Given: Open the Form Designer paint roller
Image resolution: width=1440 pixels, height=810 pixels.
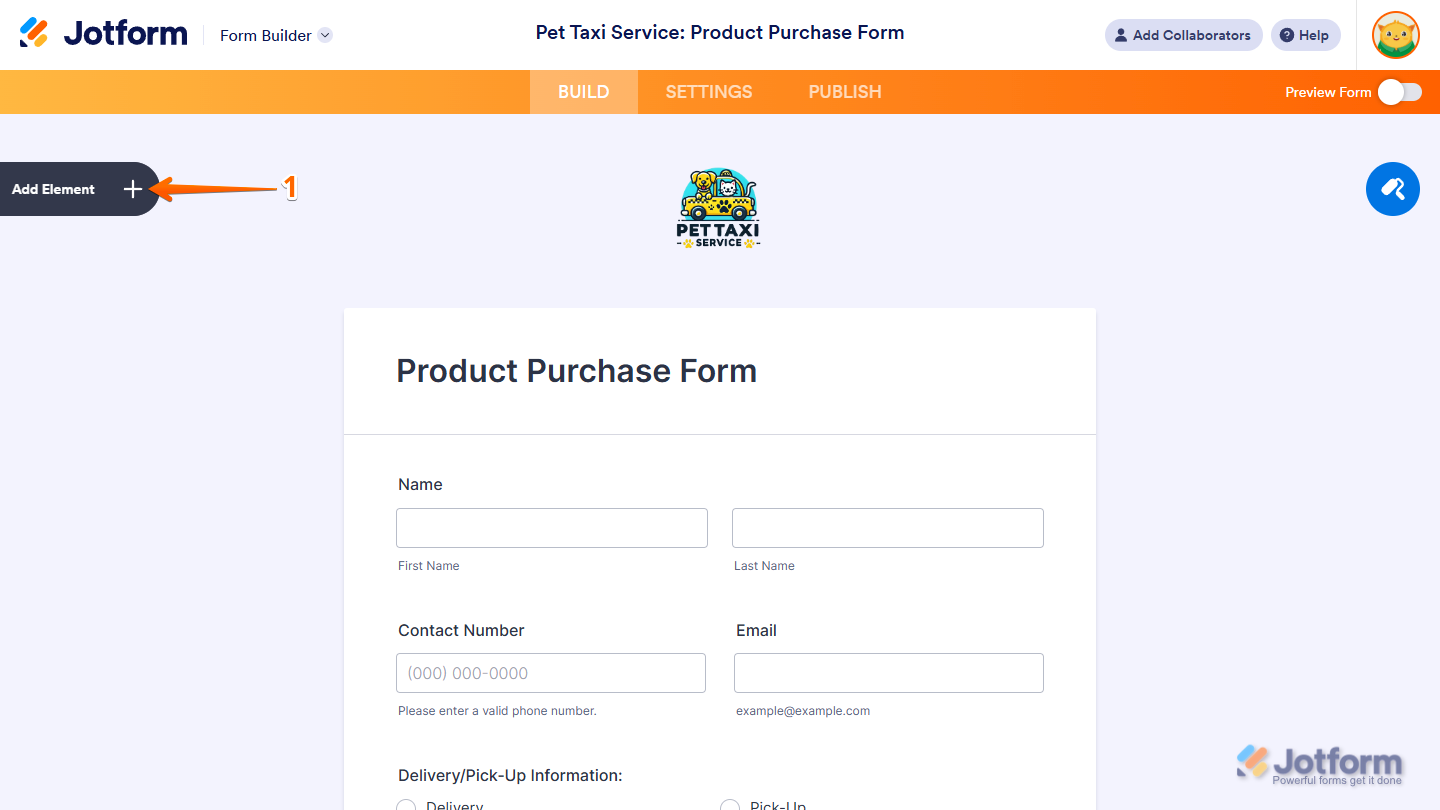Looking at the screenshot, I should coord(1392,189).
